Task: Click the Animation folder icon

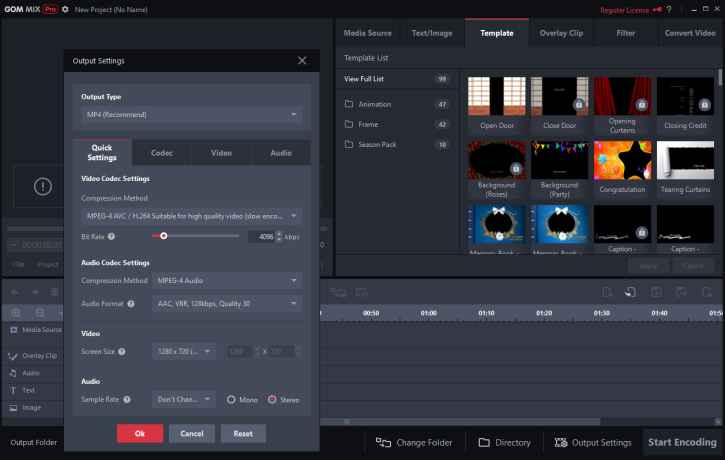Action: pyautogui.click(x=349, y=104)
